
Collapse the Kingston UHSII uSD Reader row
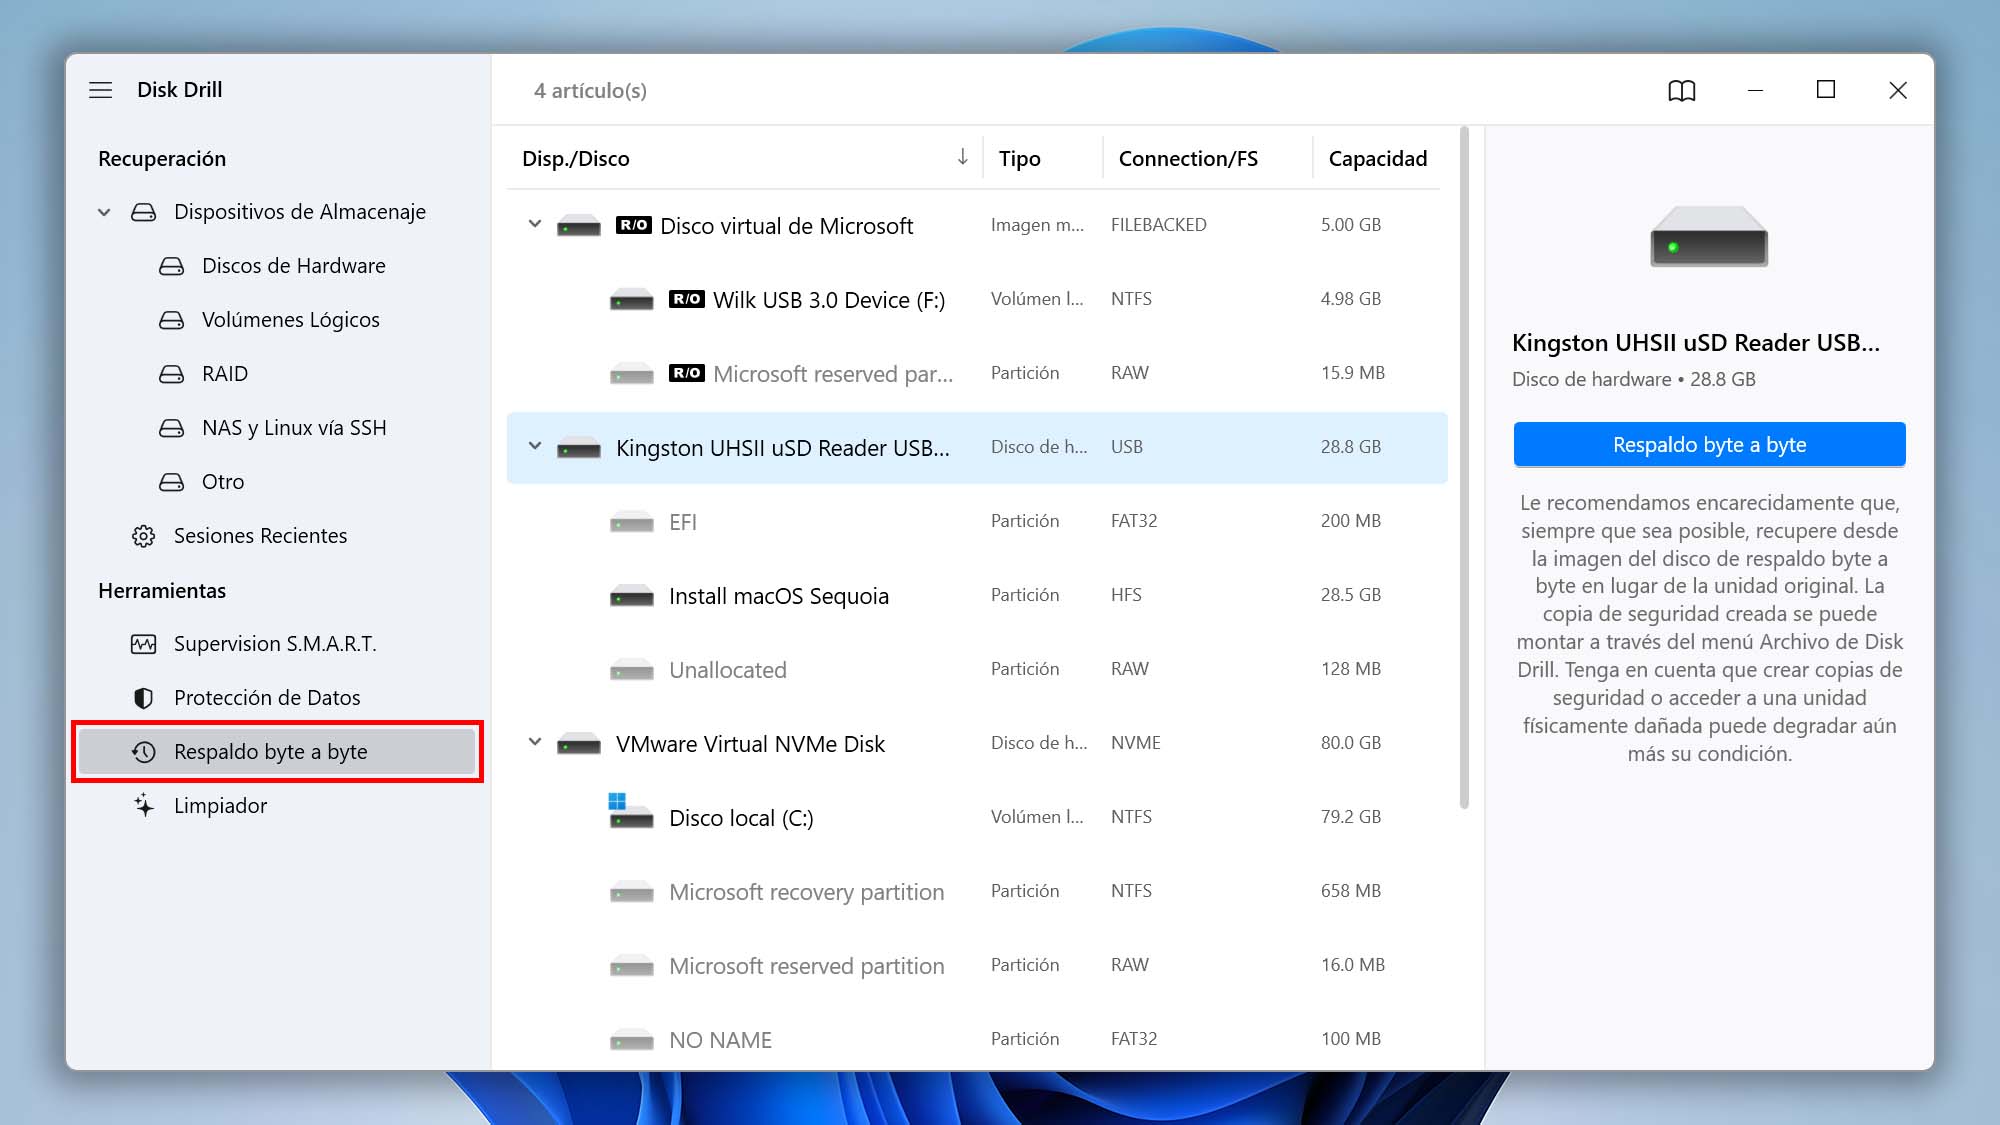[535, 447]
